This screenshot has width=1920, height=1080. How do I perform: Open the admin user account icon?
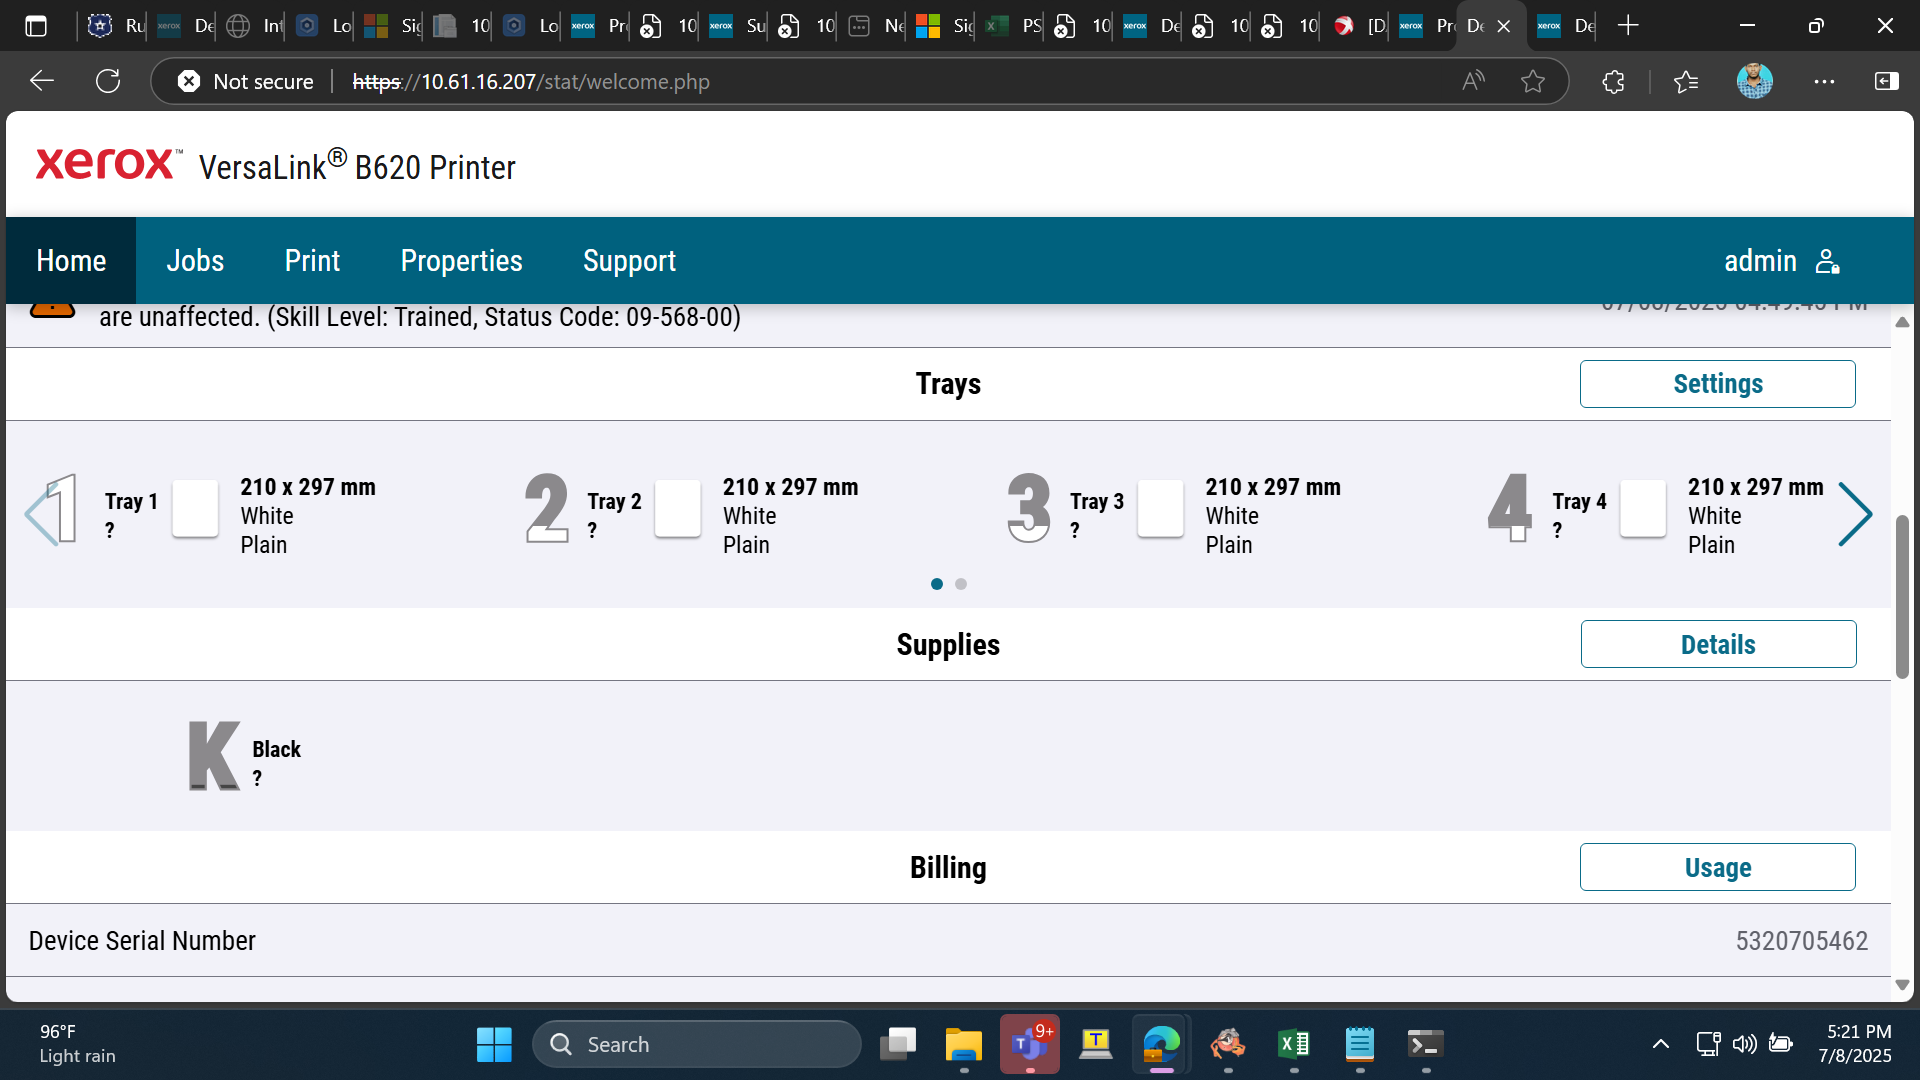point(1827,261)
